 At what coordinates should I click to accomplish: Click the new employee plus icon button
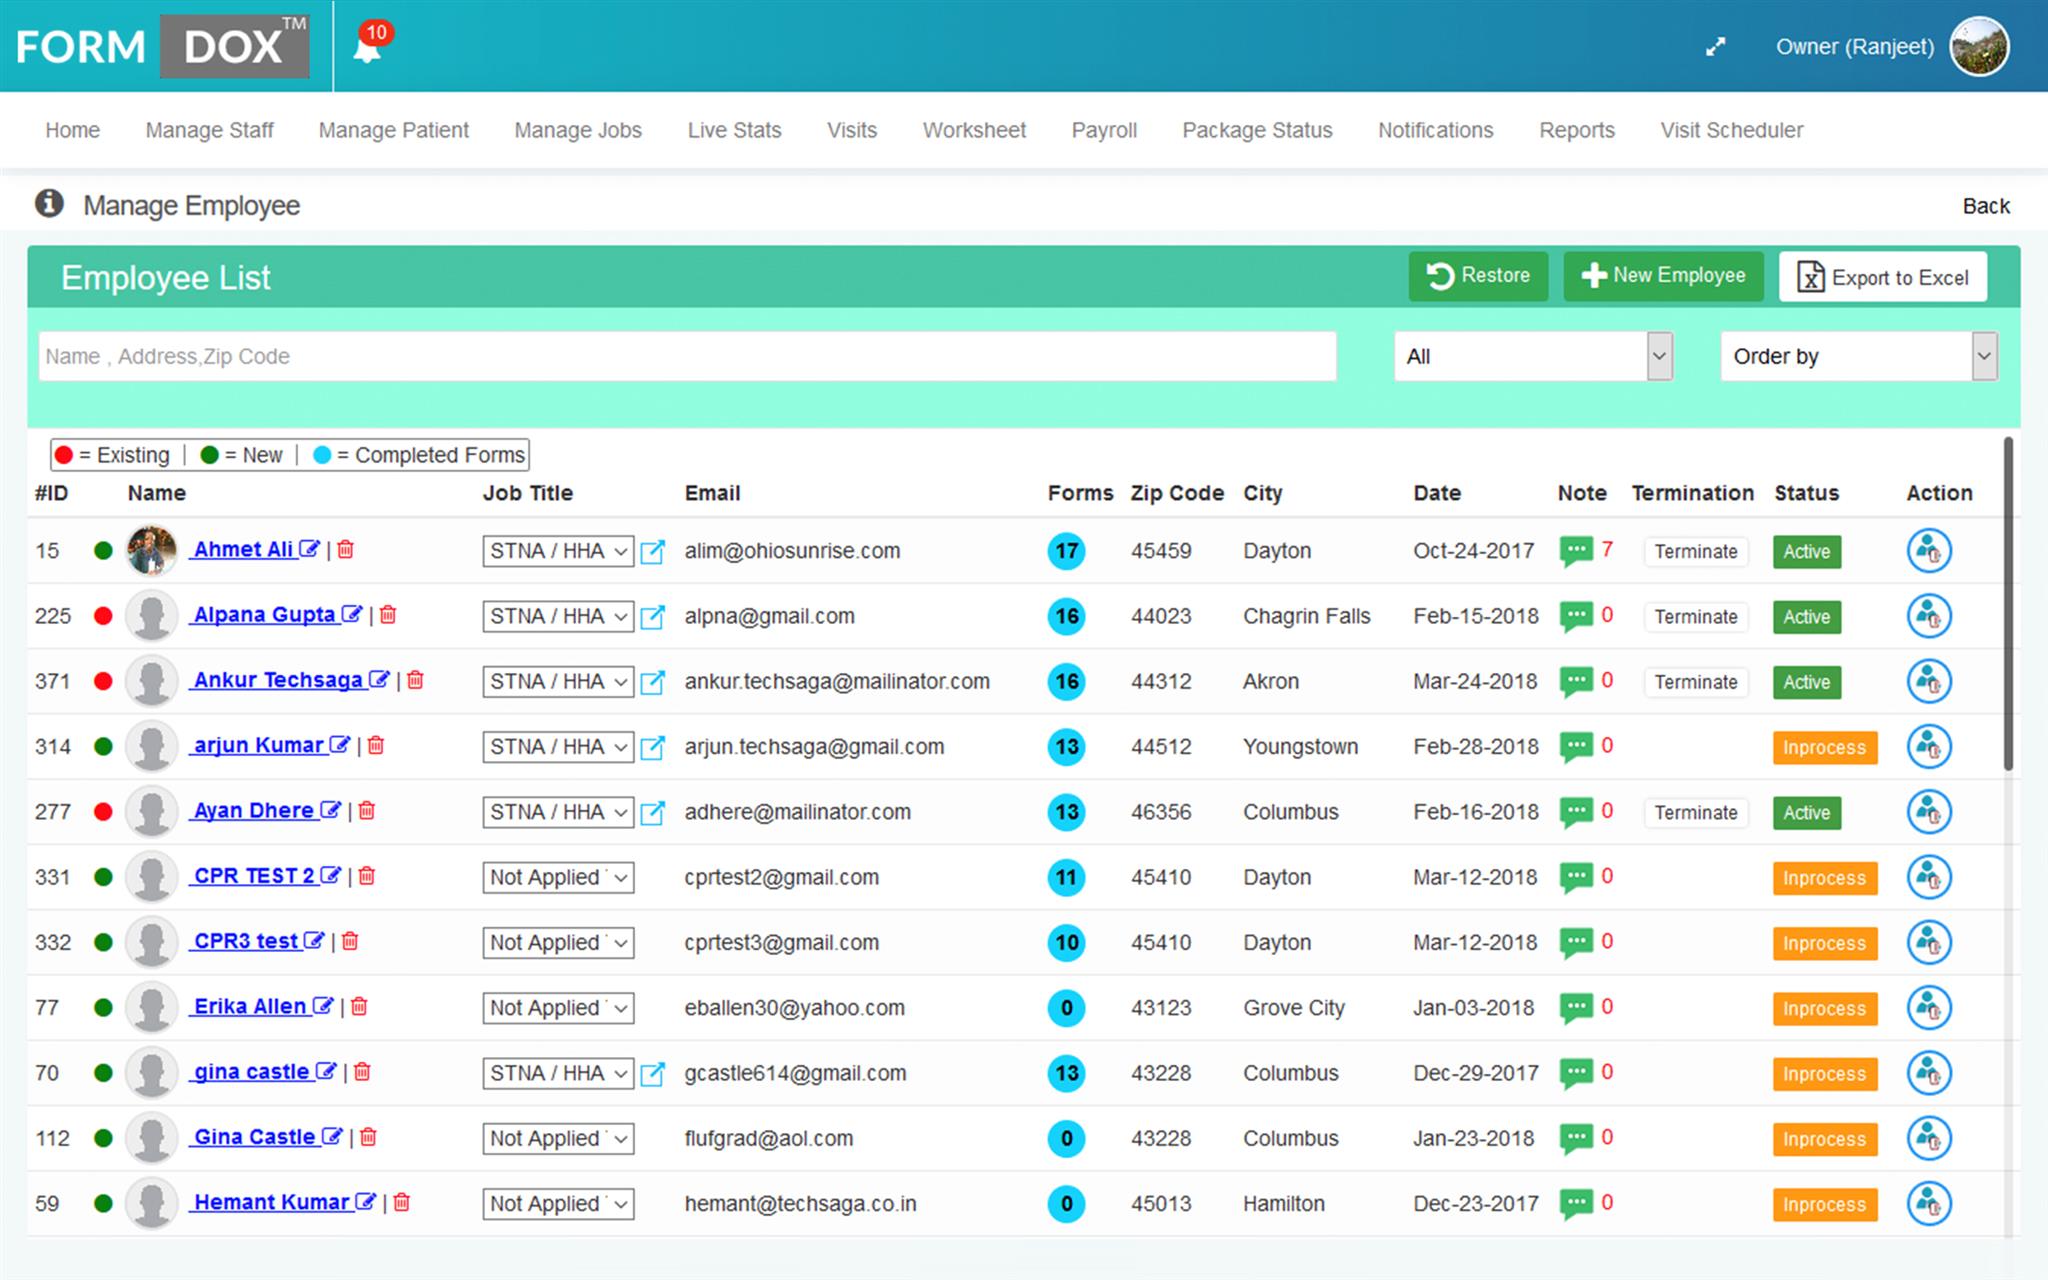pos(1662,276)
